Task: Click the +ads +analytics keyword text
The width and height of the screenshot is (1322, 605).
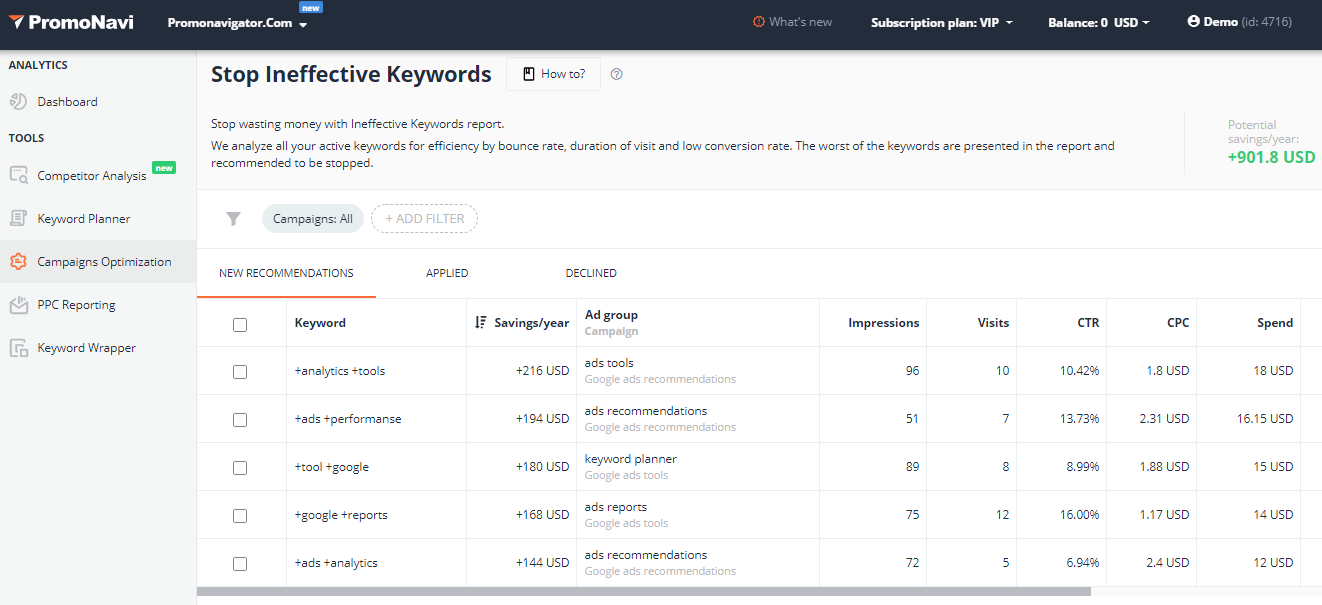Action: pyautogui.click(x=336, y=563)
